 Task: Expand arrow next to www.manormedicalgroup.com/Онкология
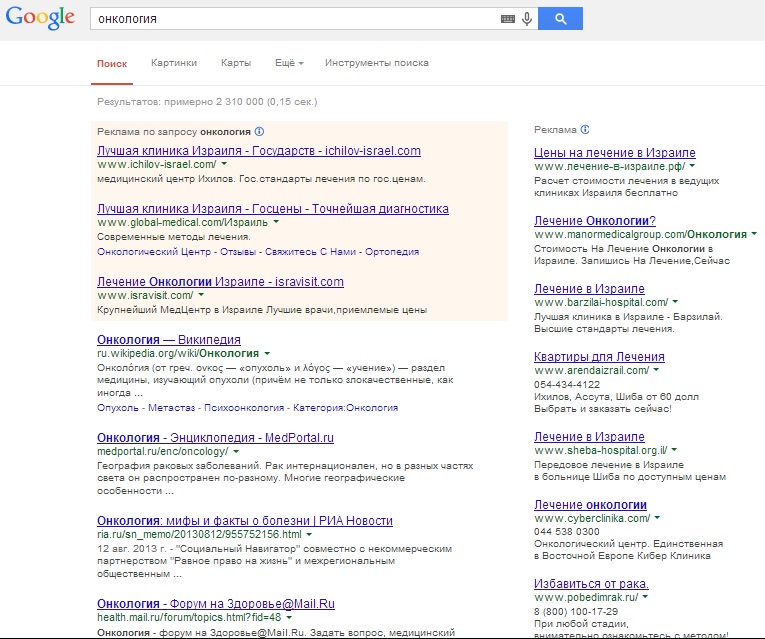754,234
